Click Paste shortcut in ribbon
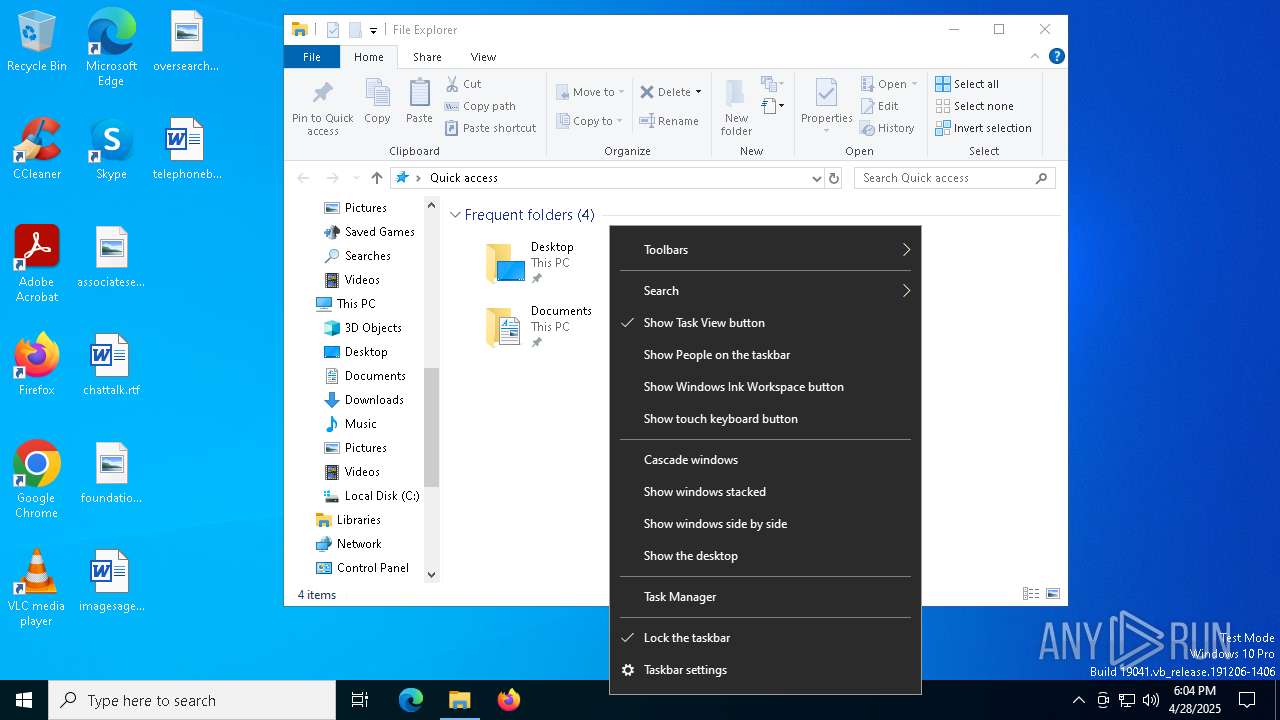The width and height of the screenshot is (1280, 720). click(491, 128)
